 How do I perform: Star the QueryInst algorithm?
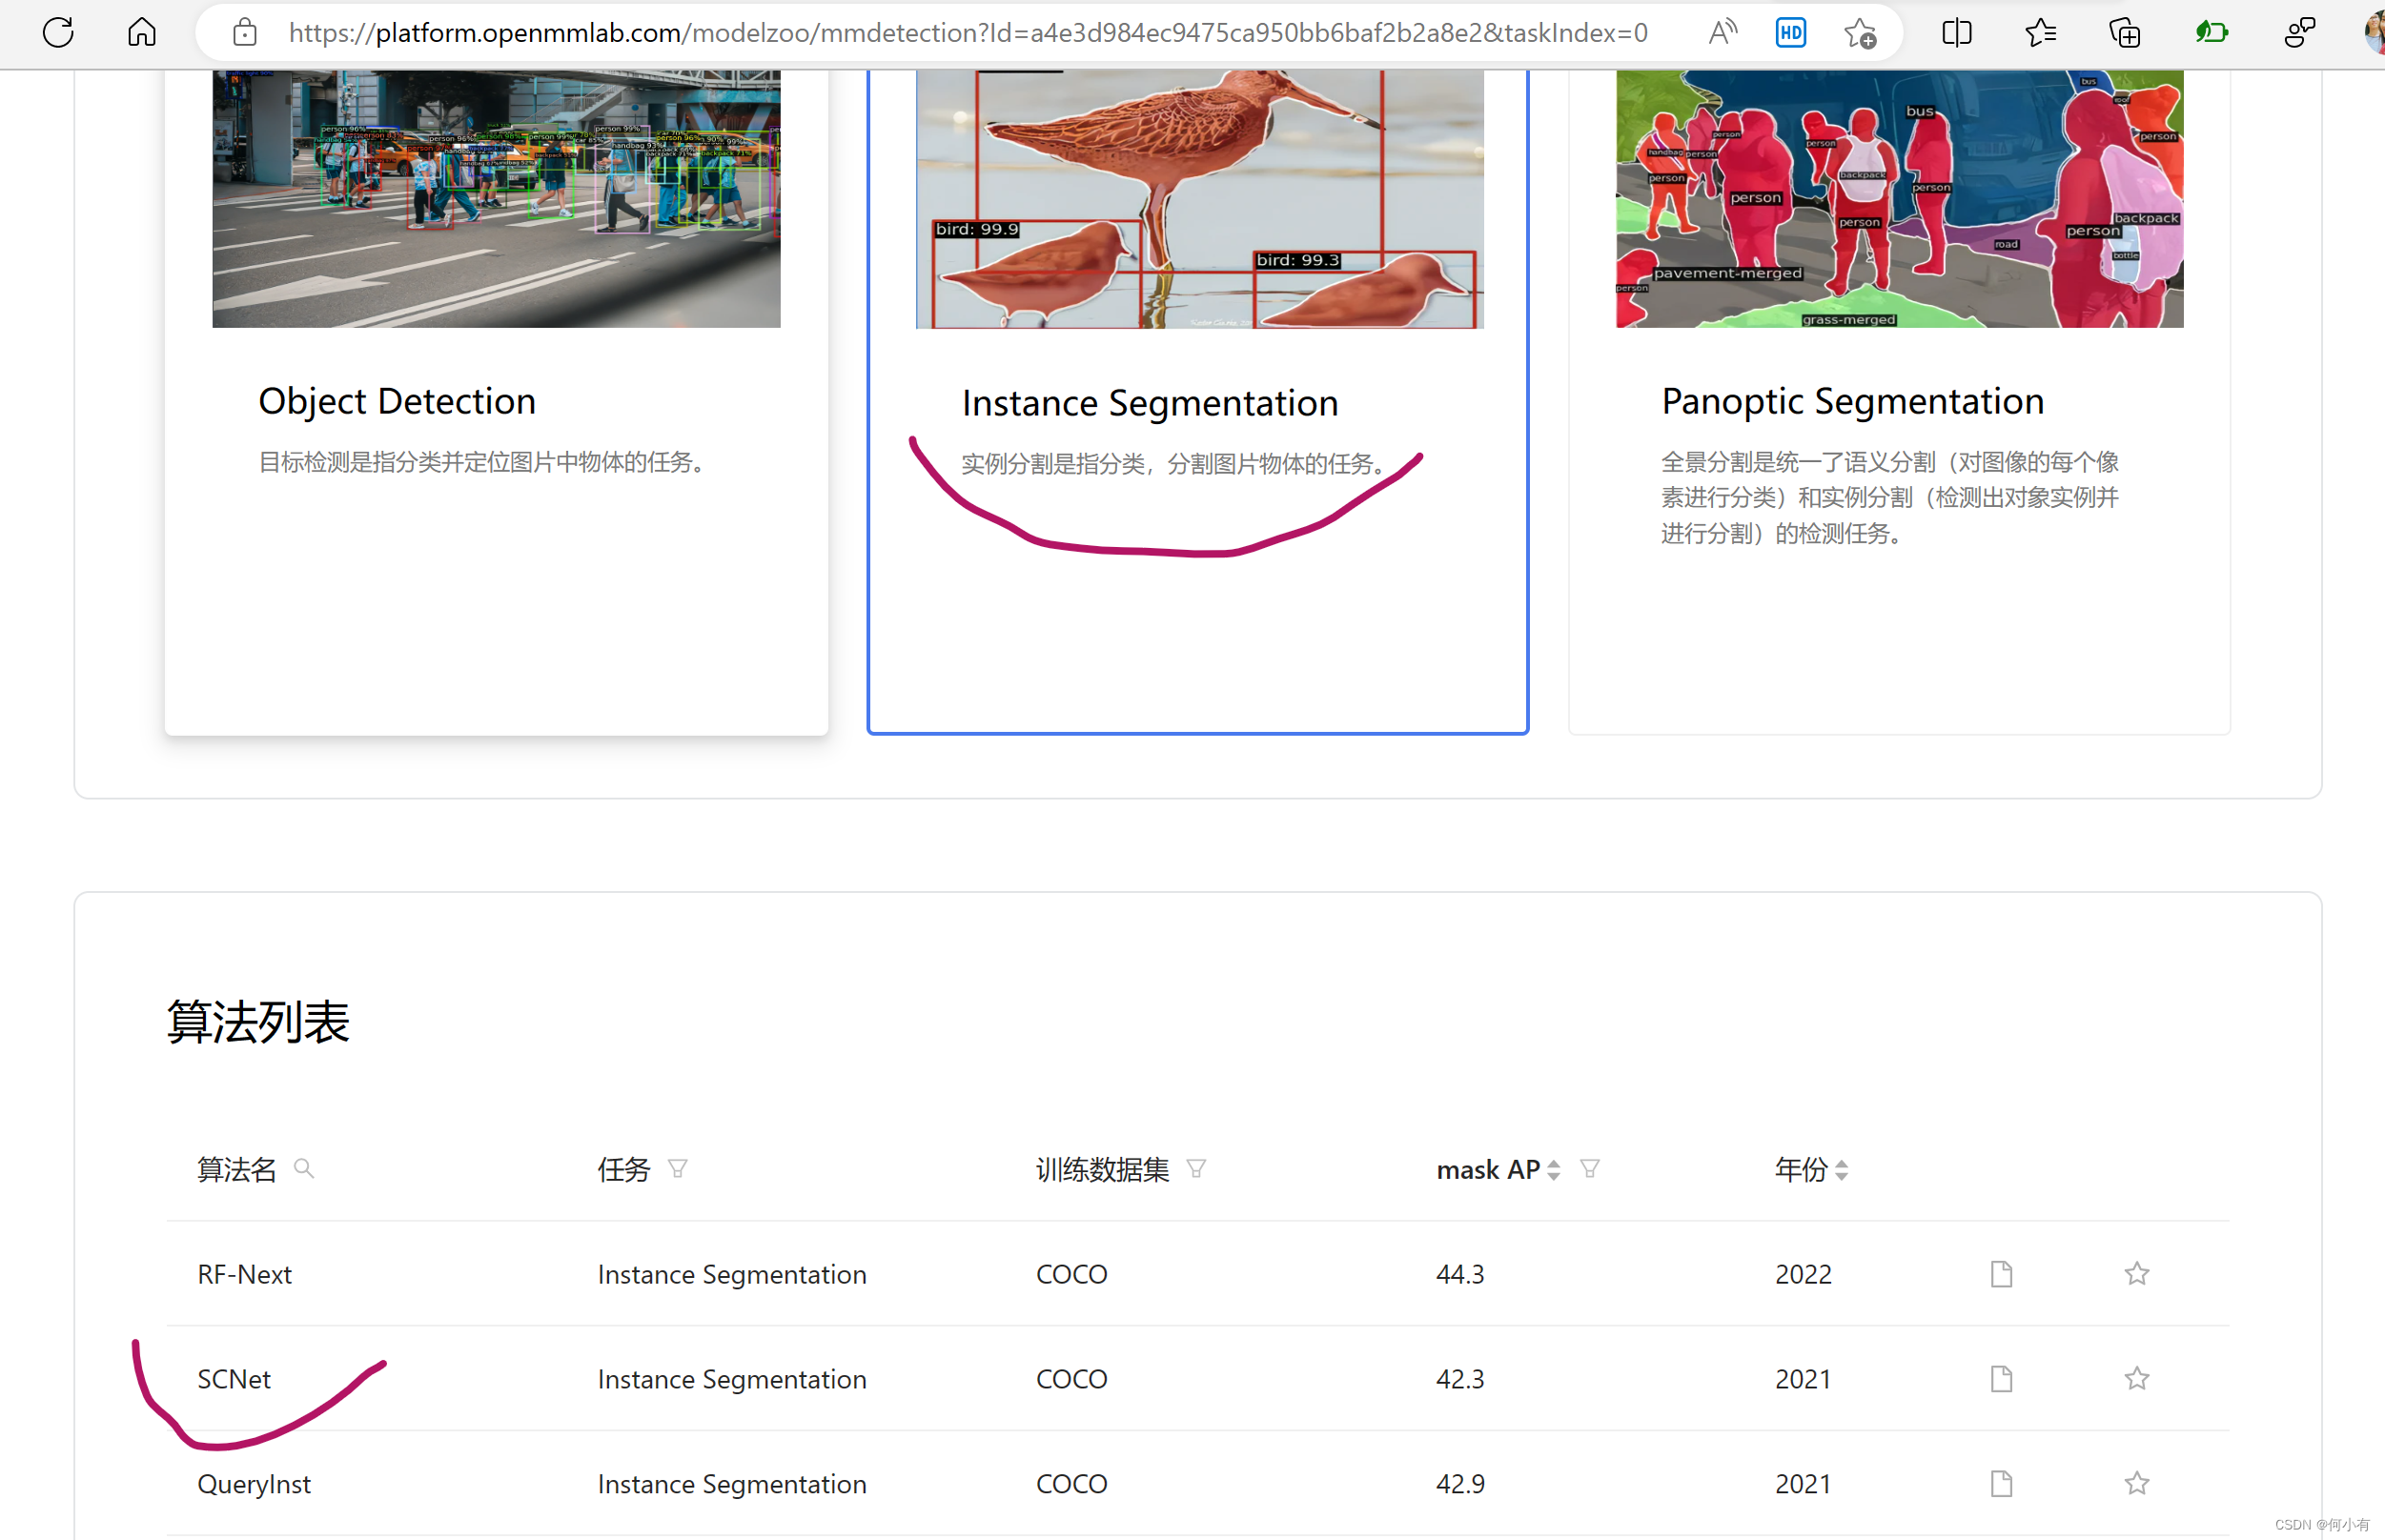(2137, 1484)
